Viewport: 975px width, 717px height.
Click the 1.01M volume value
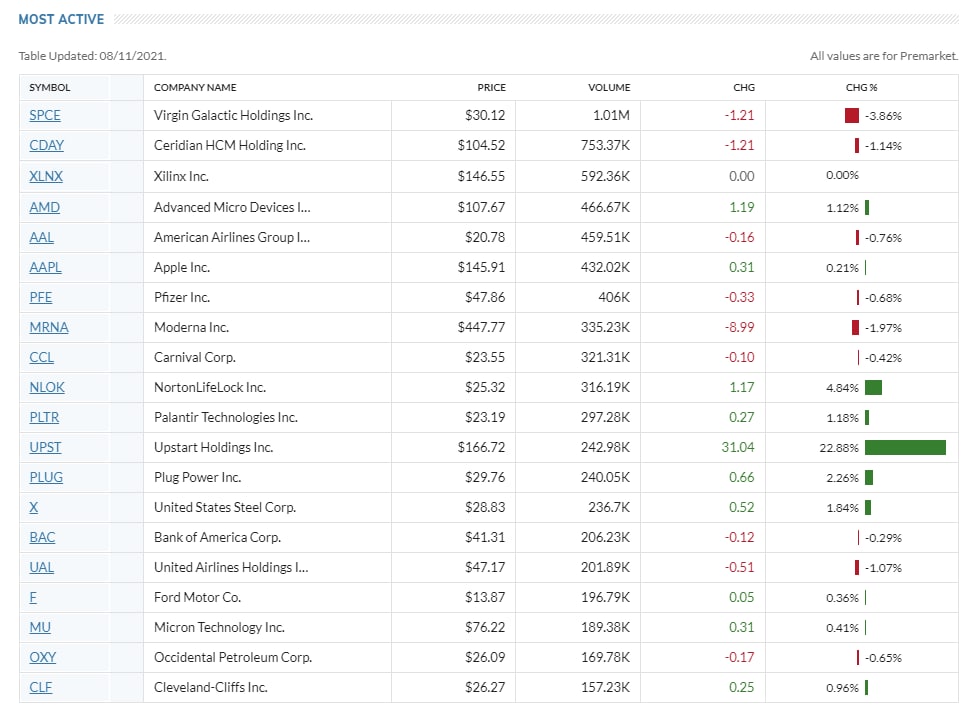611,116
